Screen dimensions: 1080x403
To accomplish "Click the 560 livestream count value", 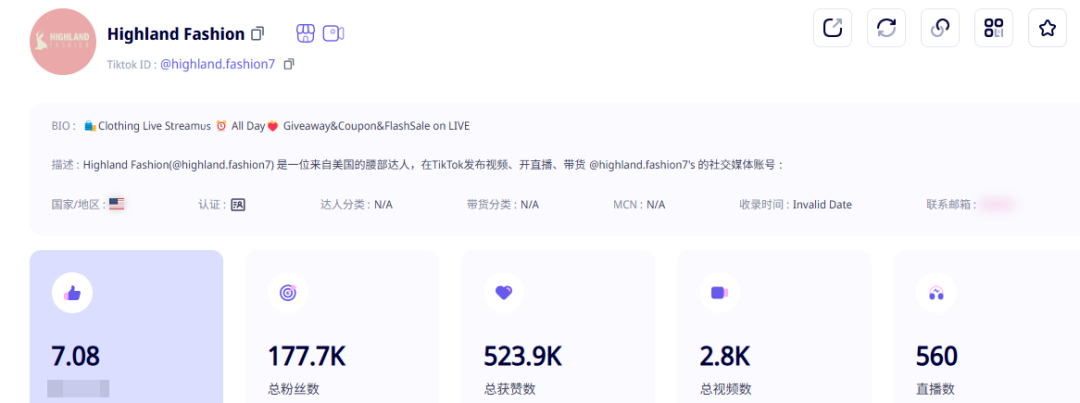I will click(937, 356).
